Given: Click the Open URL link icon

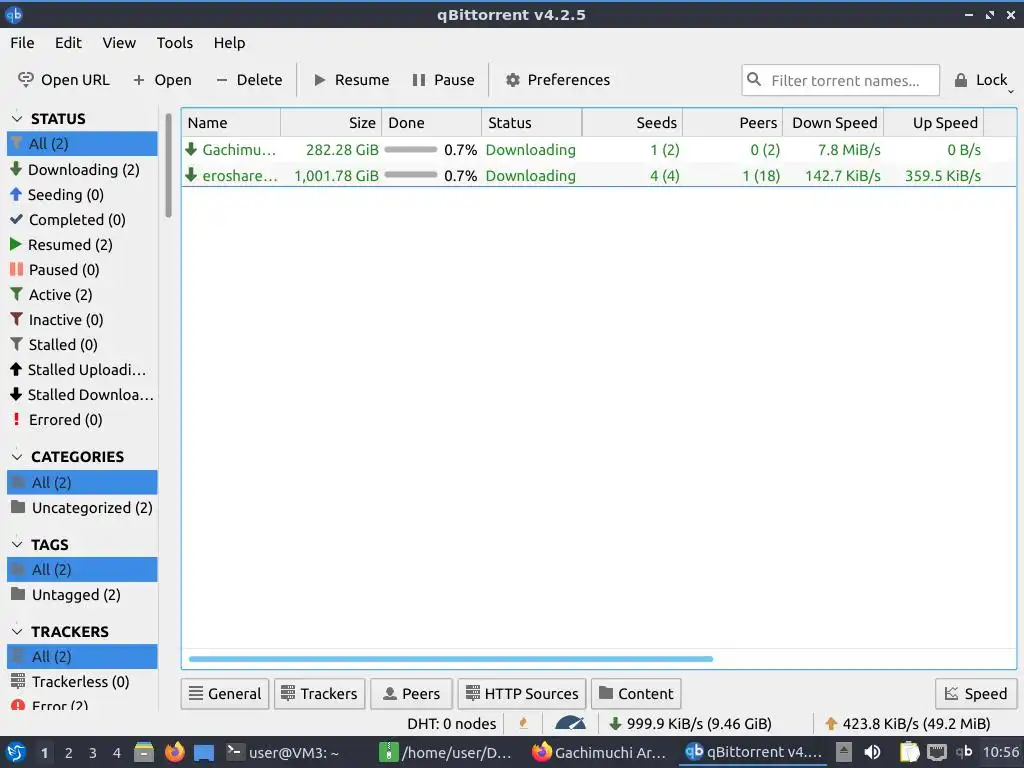Looking at the screenshot, I should click(25, 80).
